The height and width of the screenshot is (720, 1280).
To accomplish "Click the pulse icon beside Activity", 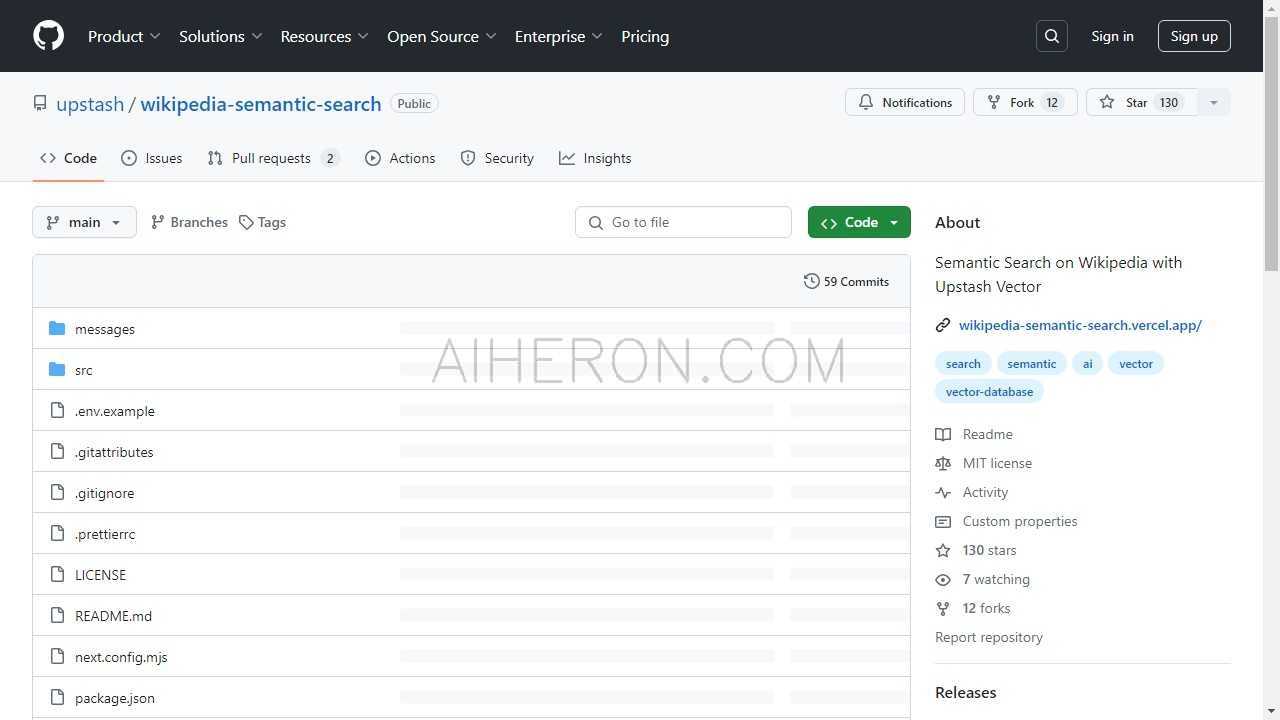I will pos(943,492).
